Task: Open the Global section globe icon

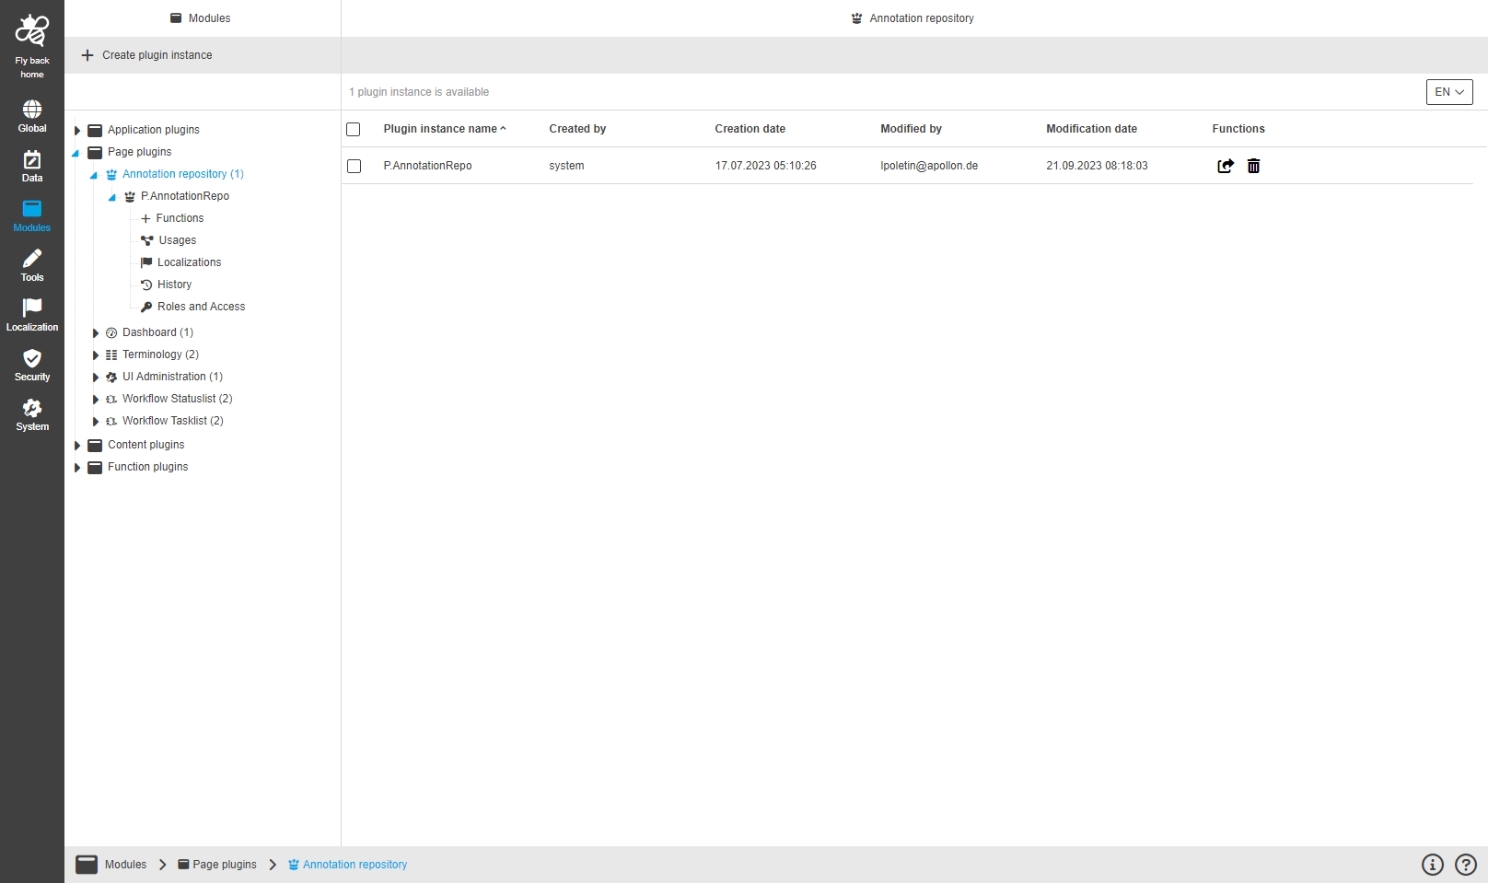Action: point(32,109)
